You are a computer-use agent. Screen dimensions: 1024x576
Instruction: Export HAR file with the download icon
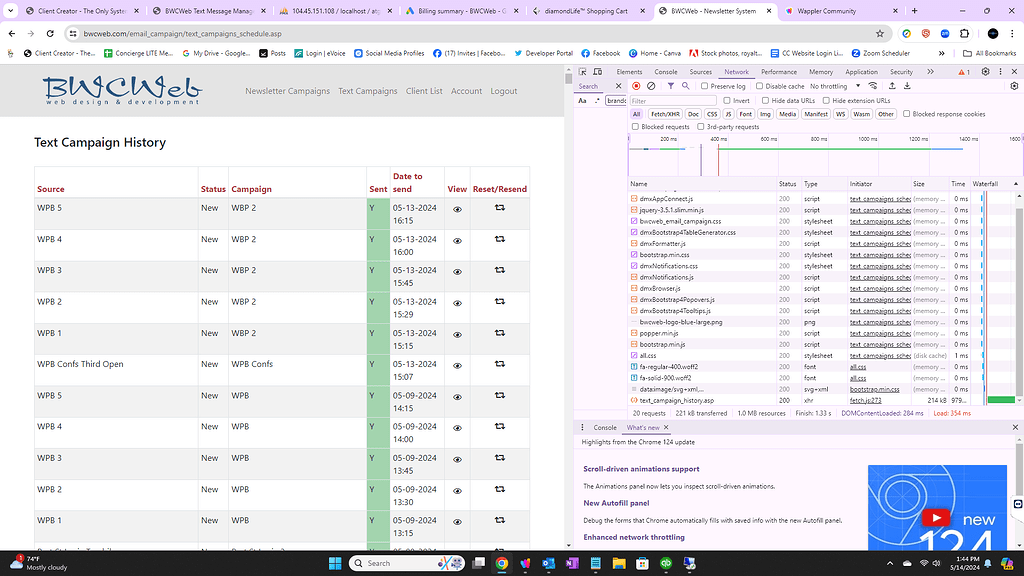906,86
